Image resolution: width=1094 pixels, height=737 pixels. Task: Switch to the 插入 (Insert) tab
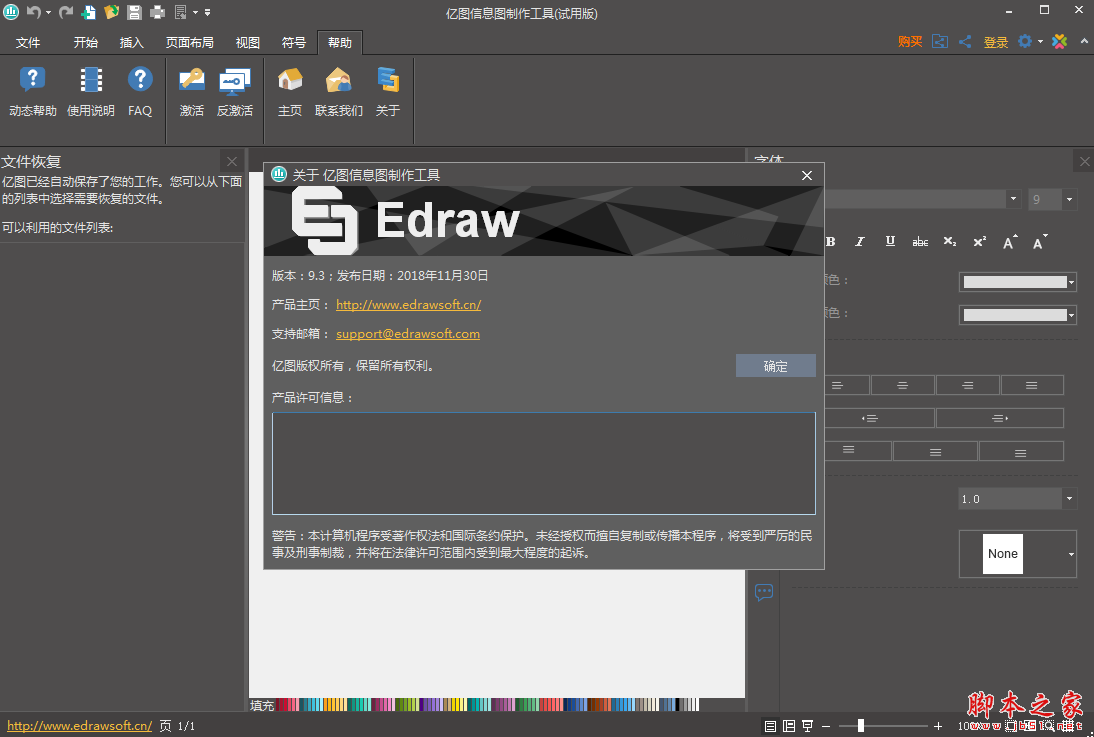(132, 43)
